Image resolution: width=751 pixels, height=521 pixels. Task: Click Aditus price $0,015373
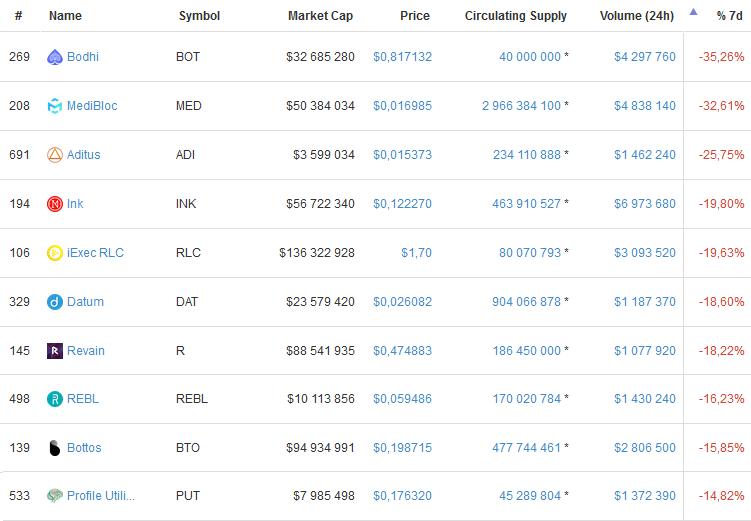402,155
